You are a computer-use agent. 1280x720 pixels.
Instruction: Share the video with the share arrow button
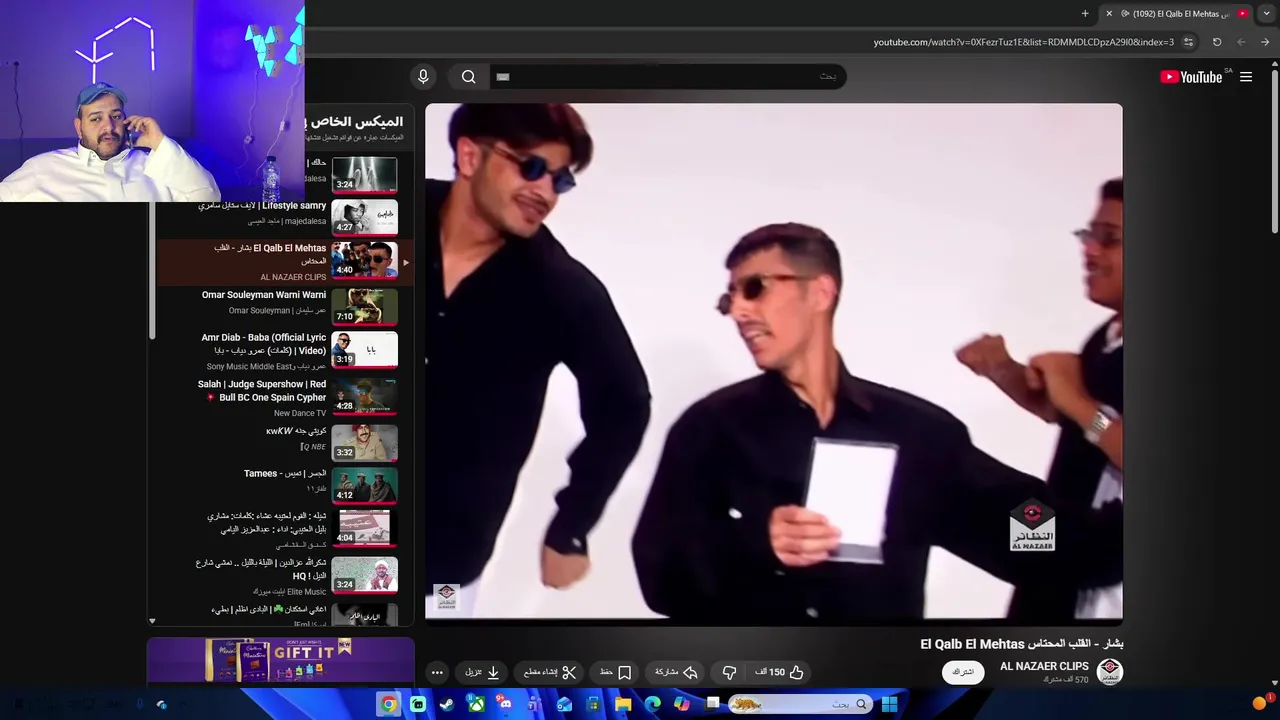(x=676, y=672)
